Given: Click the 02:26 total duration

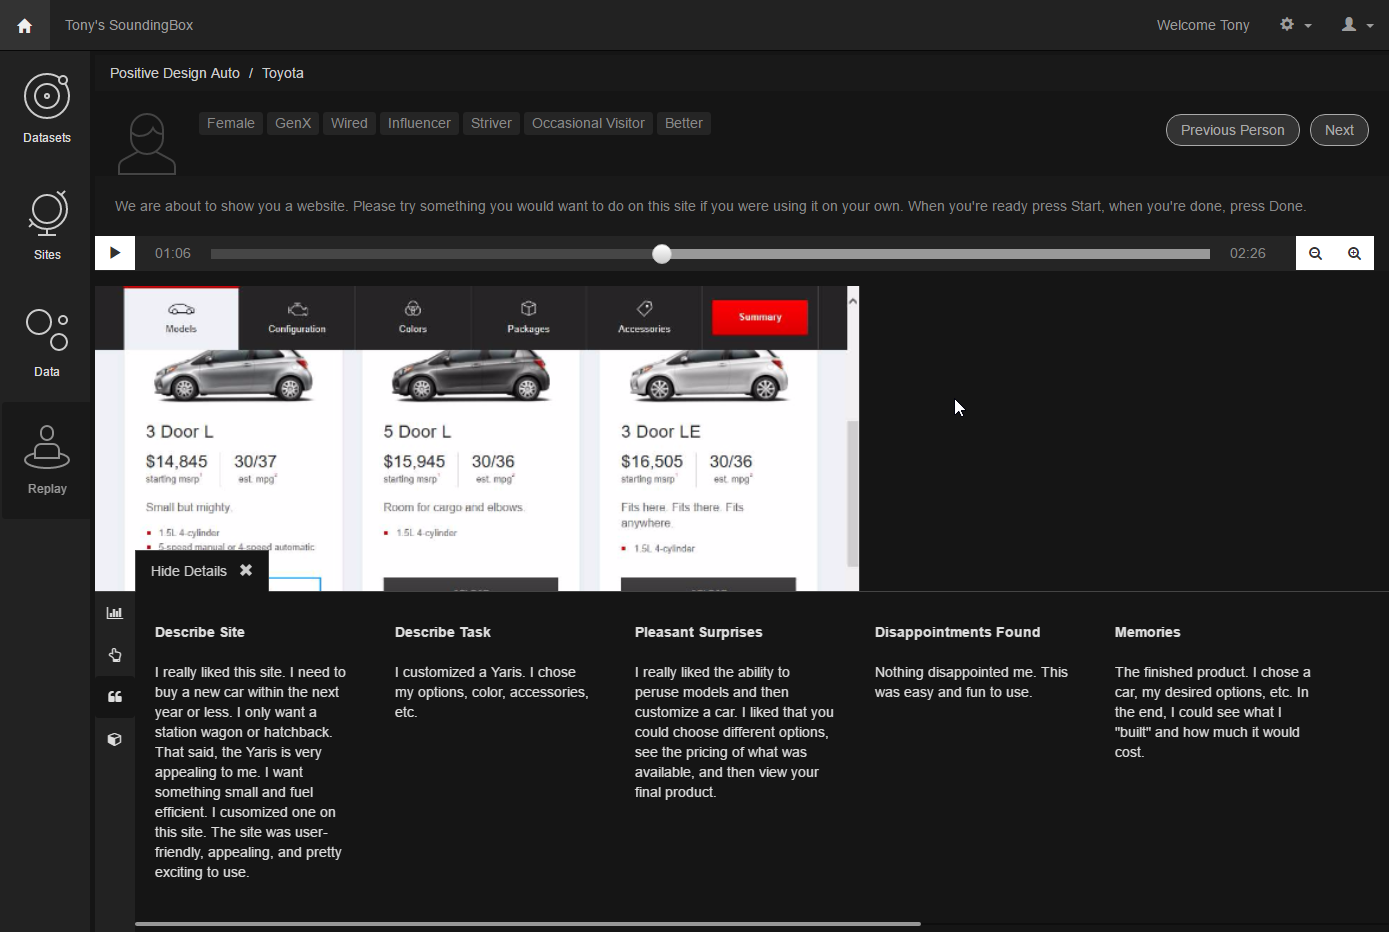Looking at the screenshot, I should point(1248,253).
